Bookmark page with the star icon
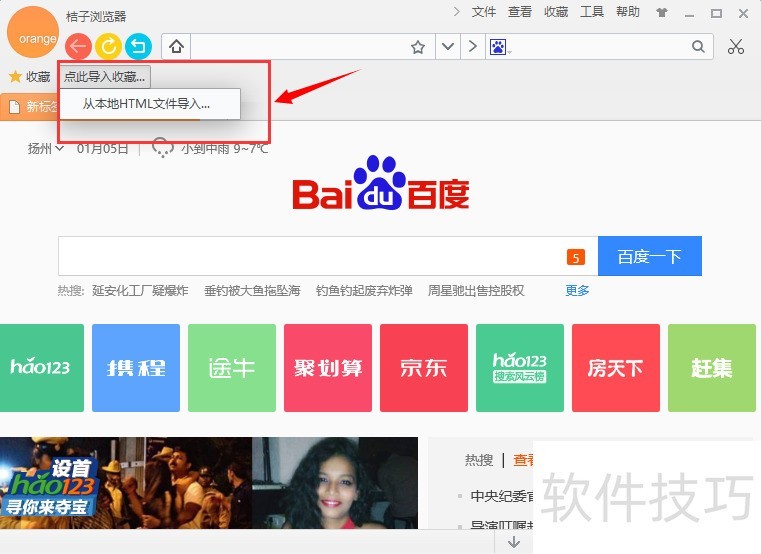 point(417,47)
